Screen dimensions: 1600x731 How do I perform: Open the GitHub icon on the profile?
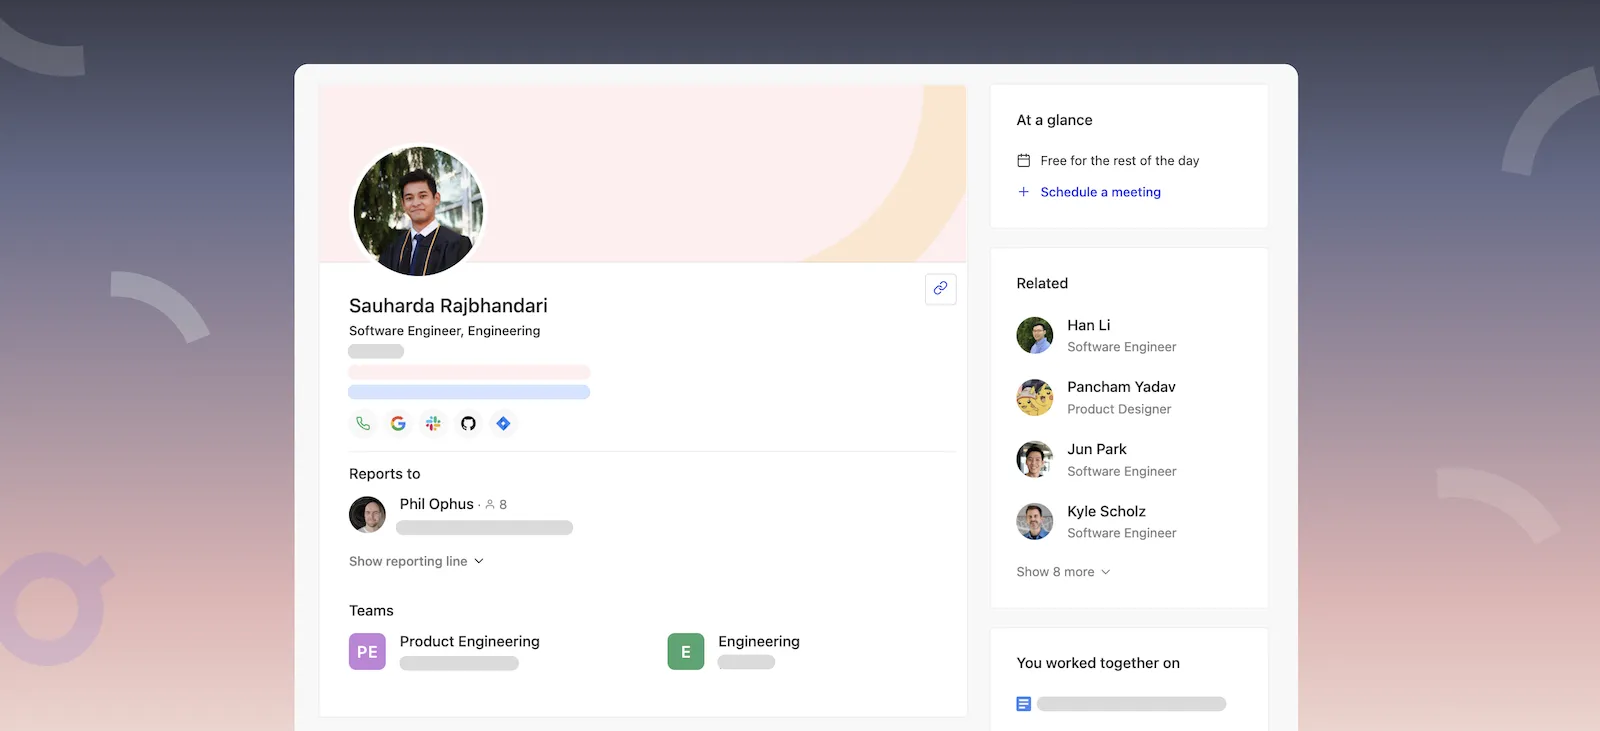click(x=468, y=424)
